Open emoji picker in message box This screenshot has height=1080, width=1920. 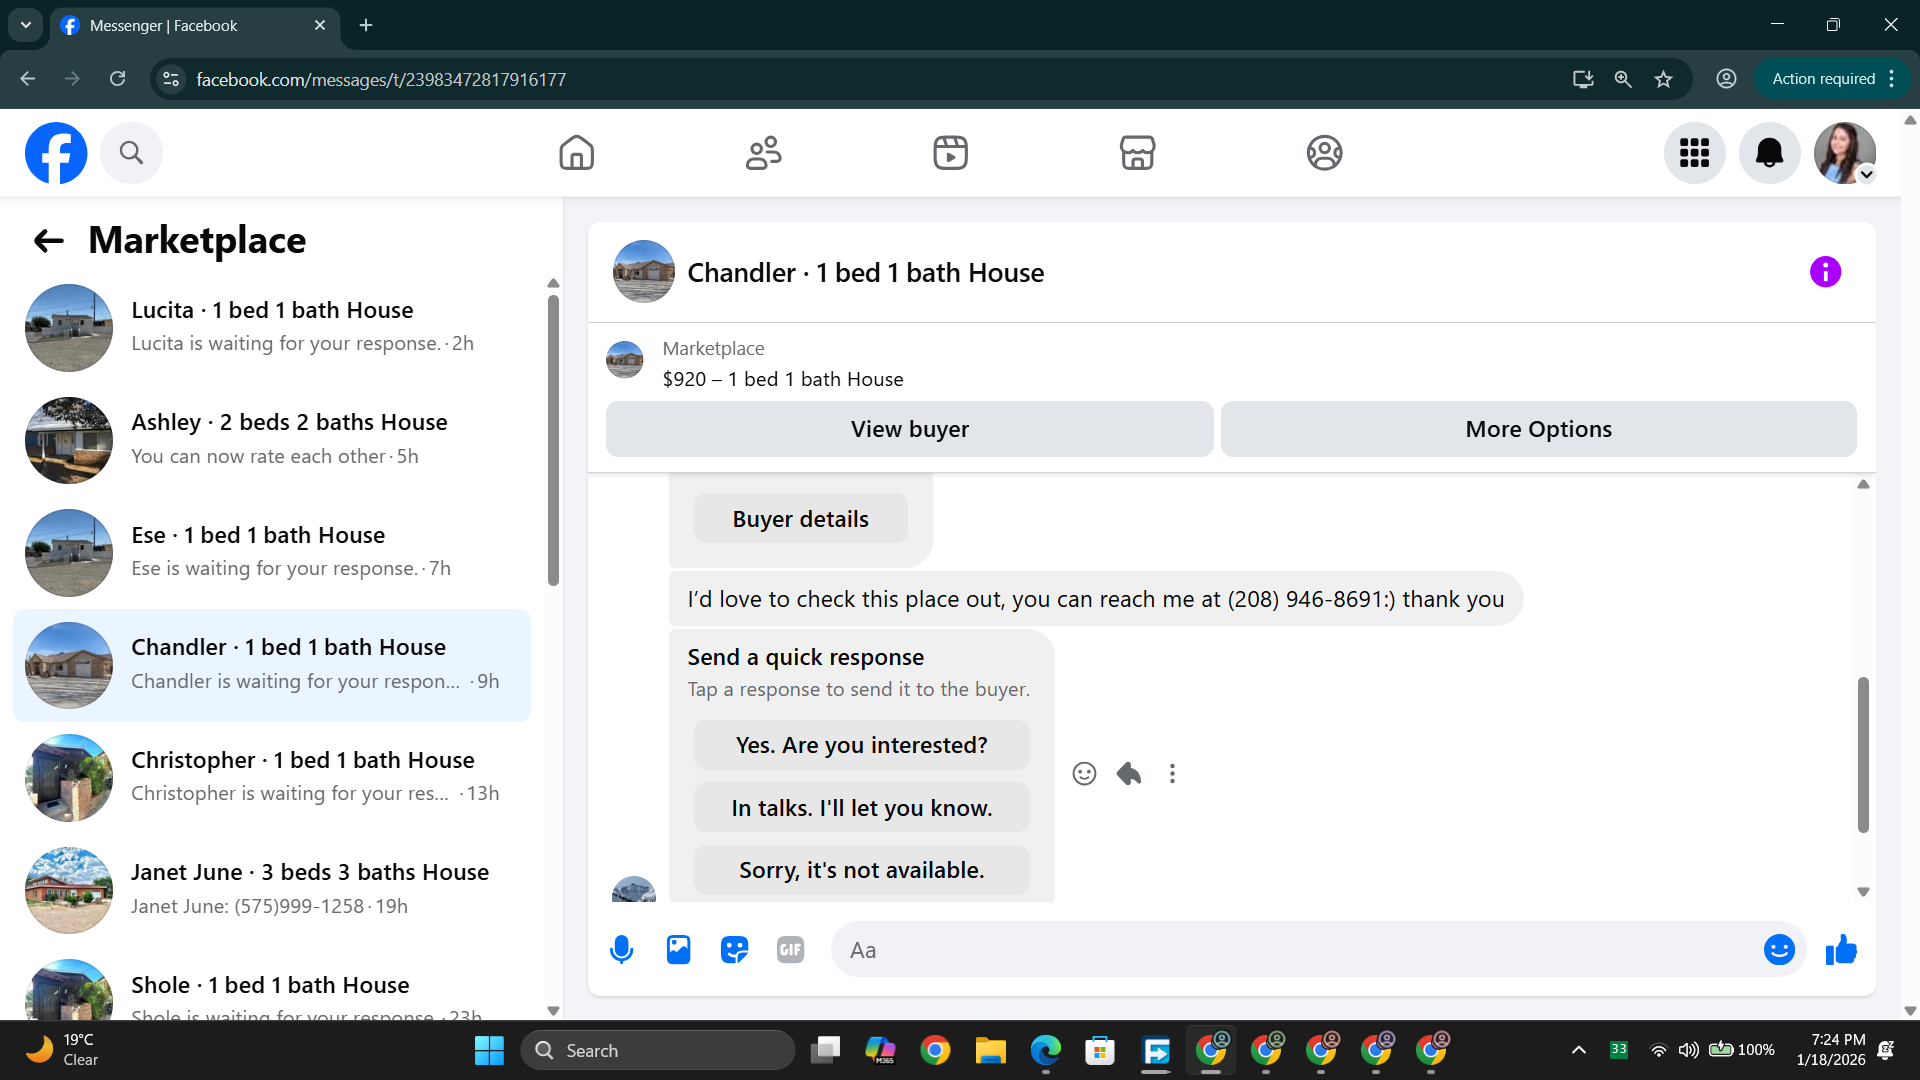(1778, 950)
